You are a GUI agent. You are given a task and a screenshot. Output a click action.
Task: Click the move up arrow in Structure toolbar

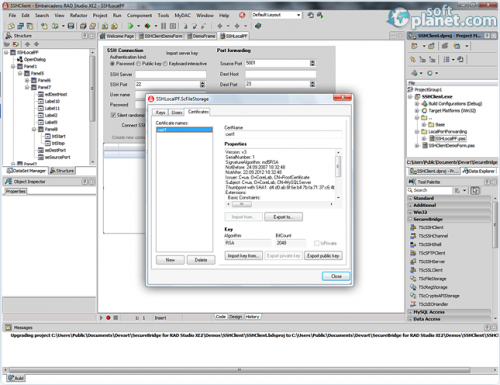[x=28, y=44]
